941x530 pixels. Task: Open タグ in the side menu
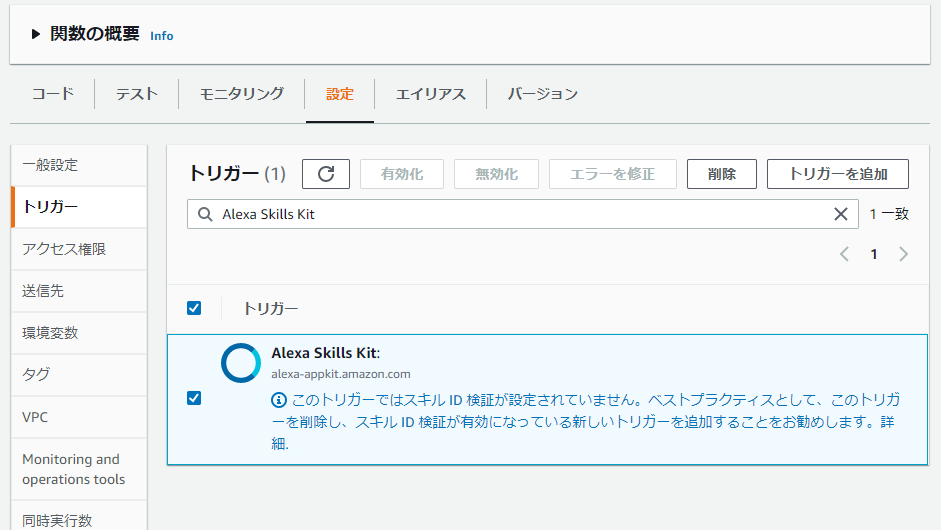[79, 375]
